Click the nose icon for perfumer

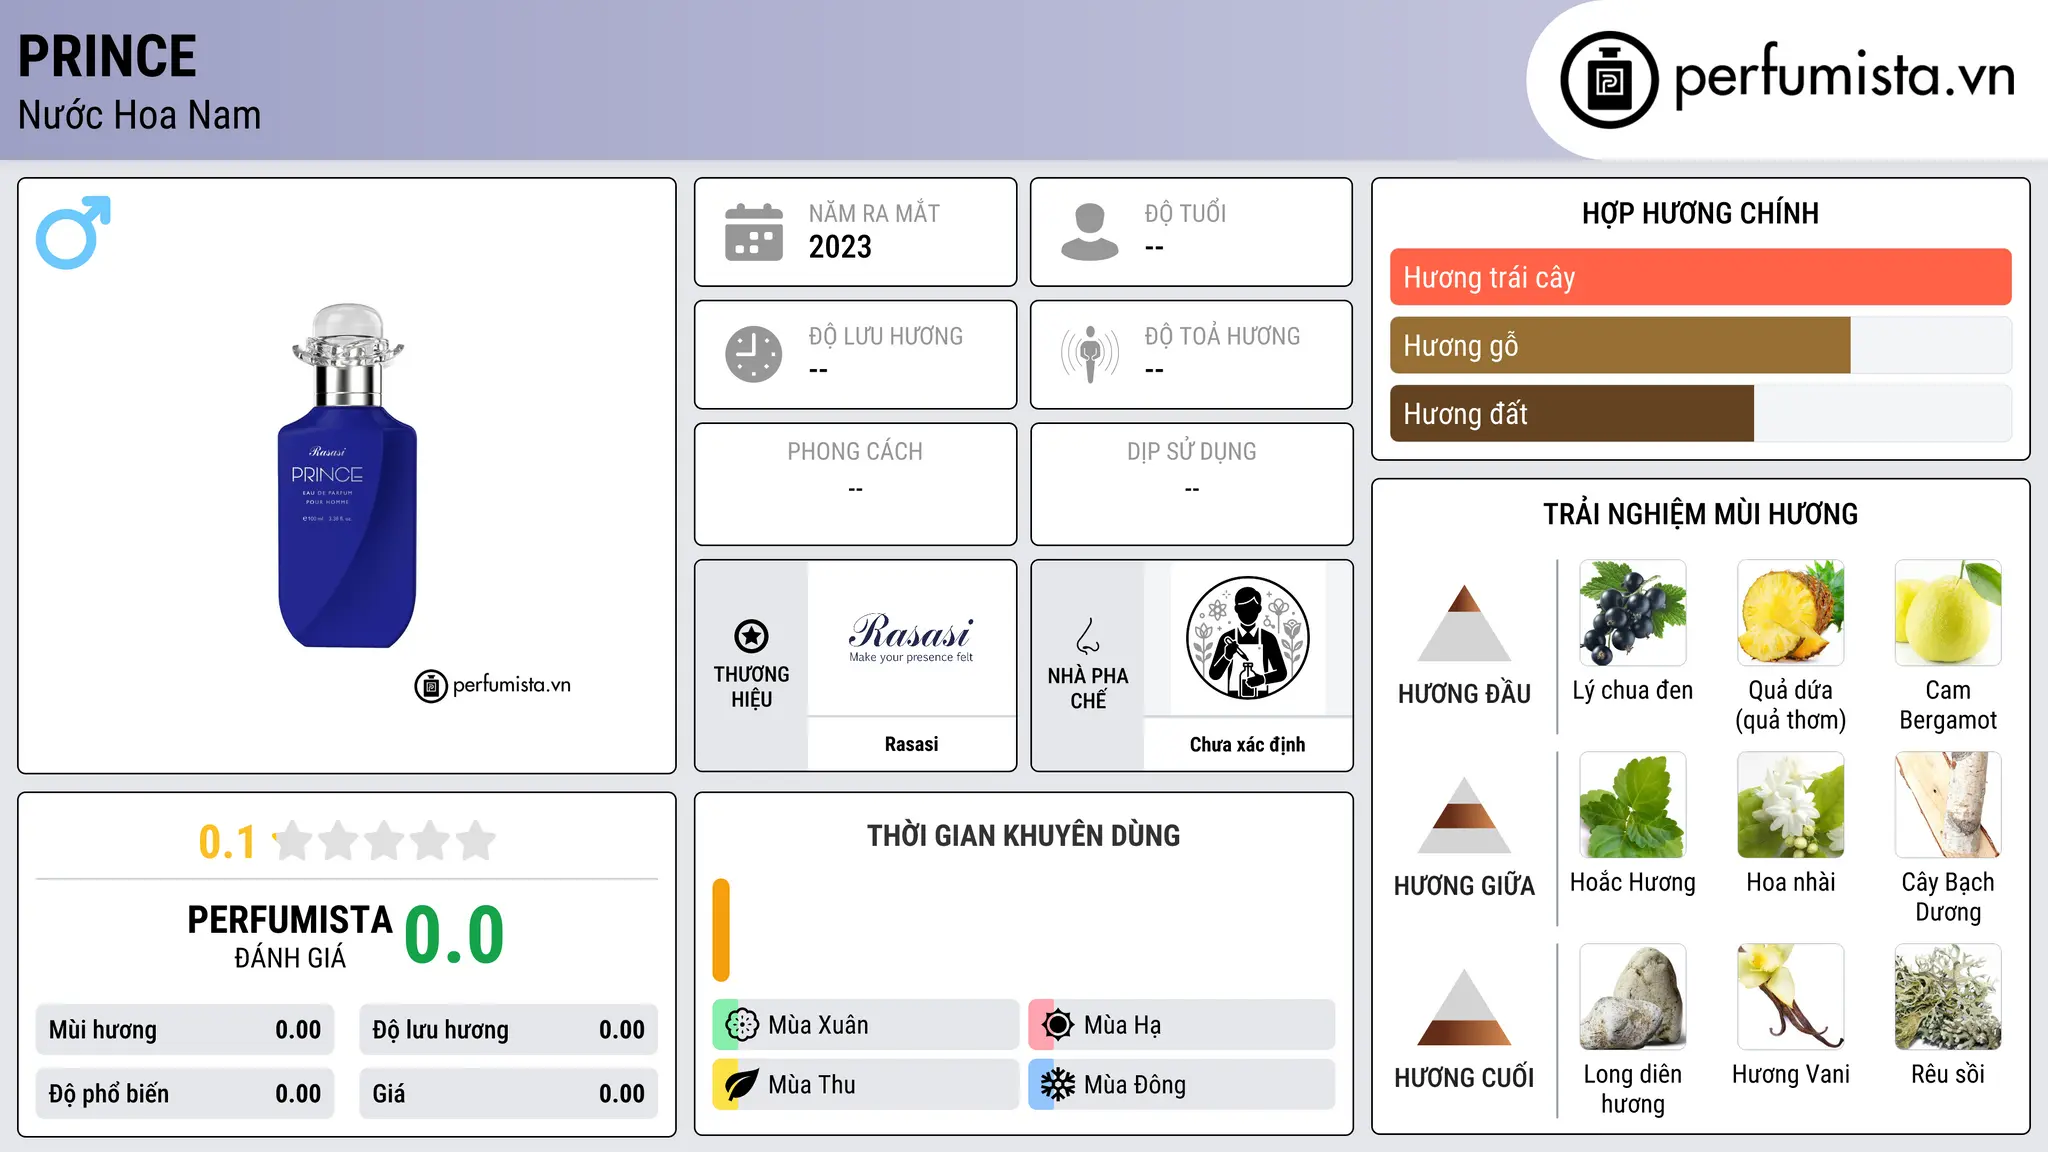pos(1088,636)
